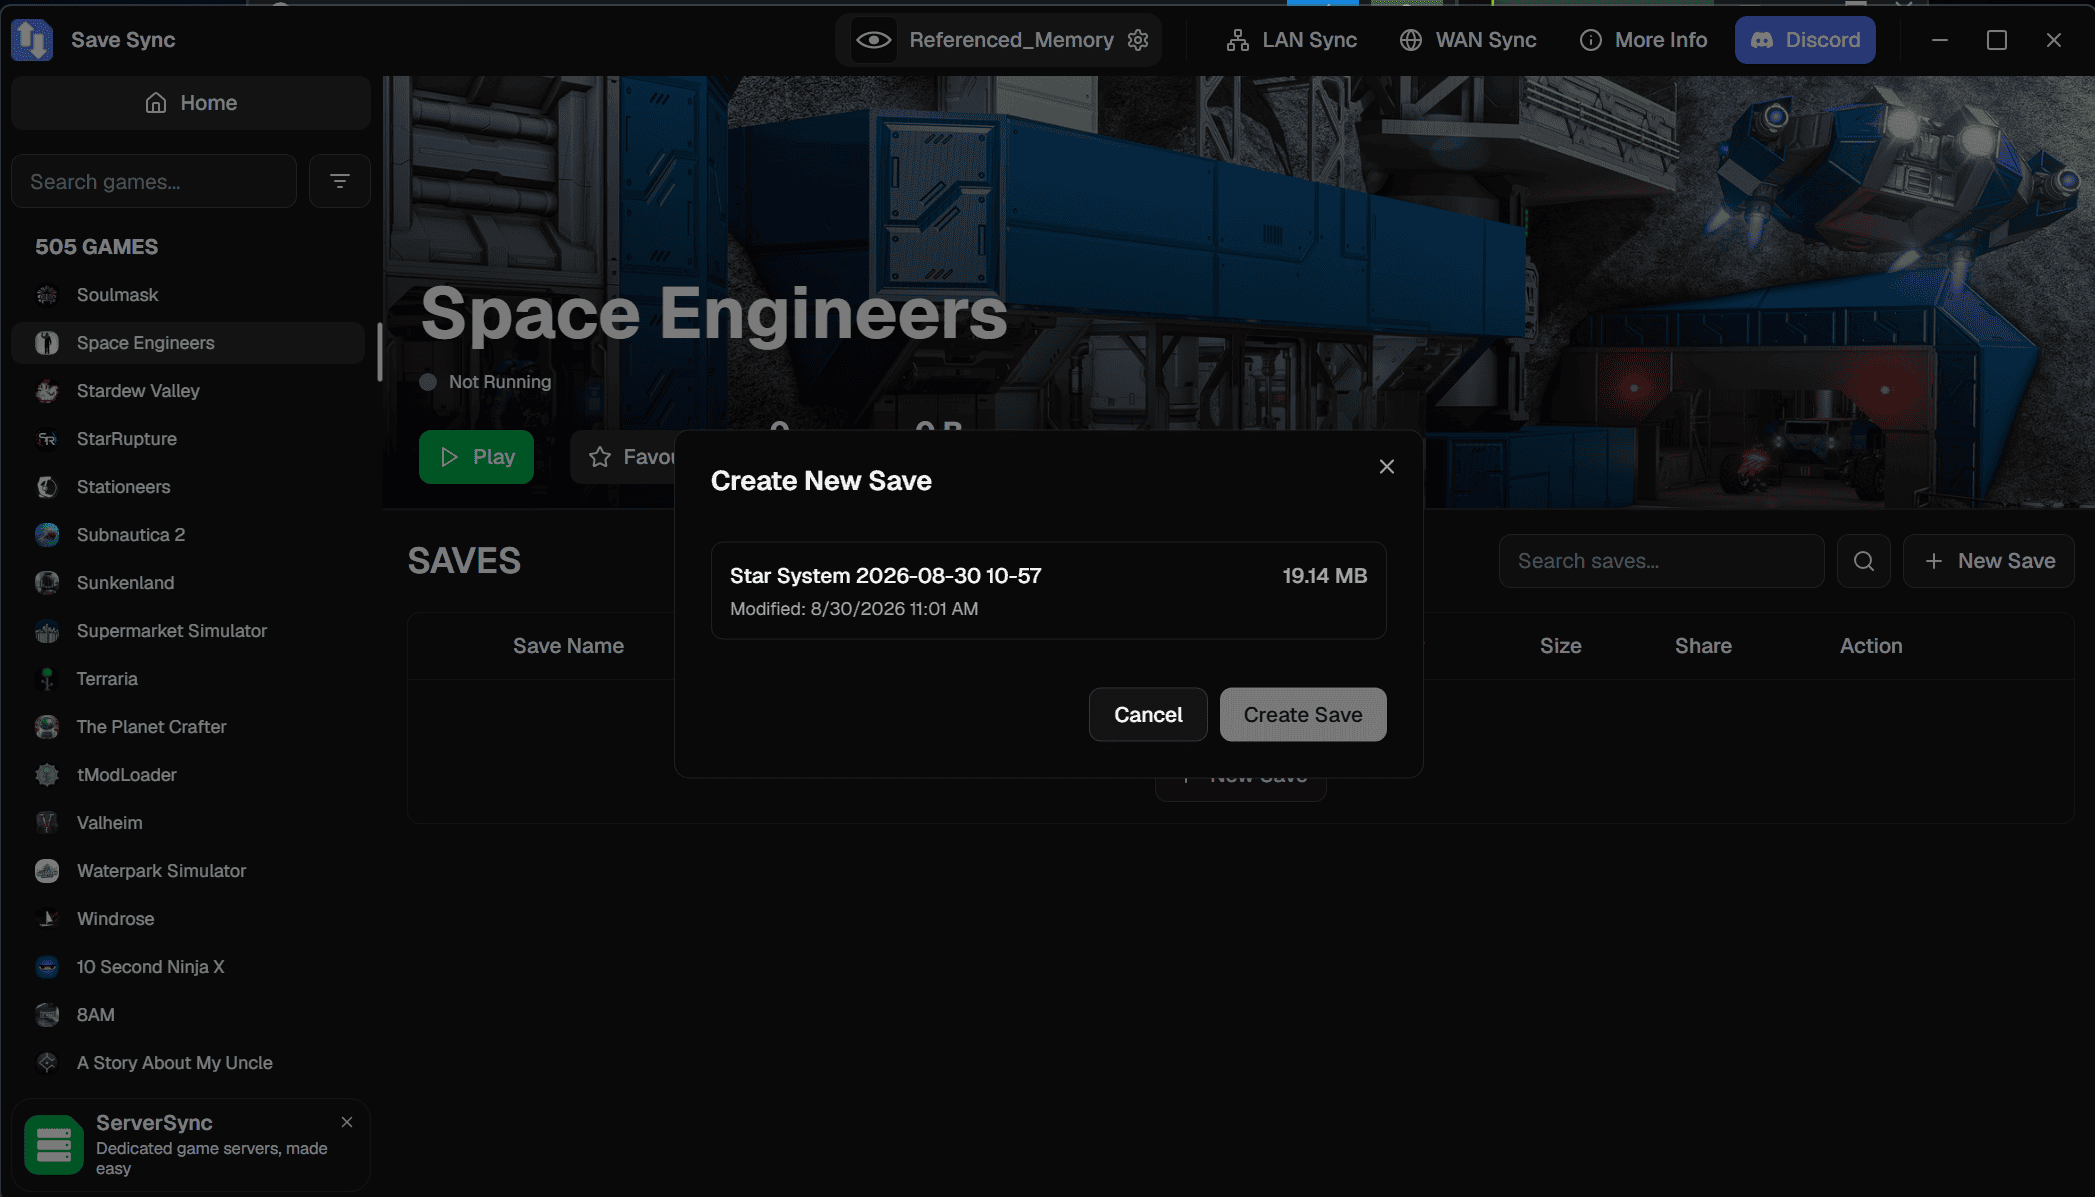The height and width of the screenshot is (1197, 2095).
Task: Select the Subnautica 2 game icon
Action: (x=47, y=535)
